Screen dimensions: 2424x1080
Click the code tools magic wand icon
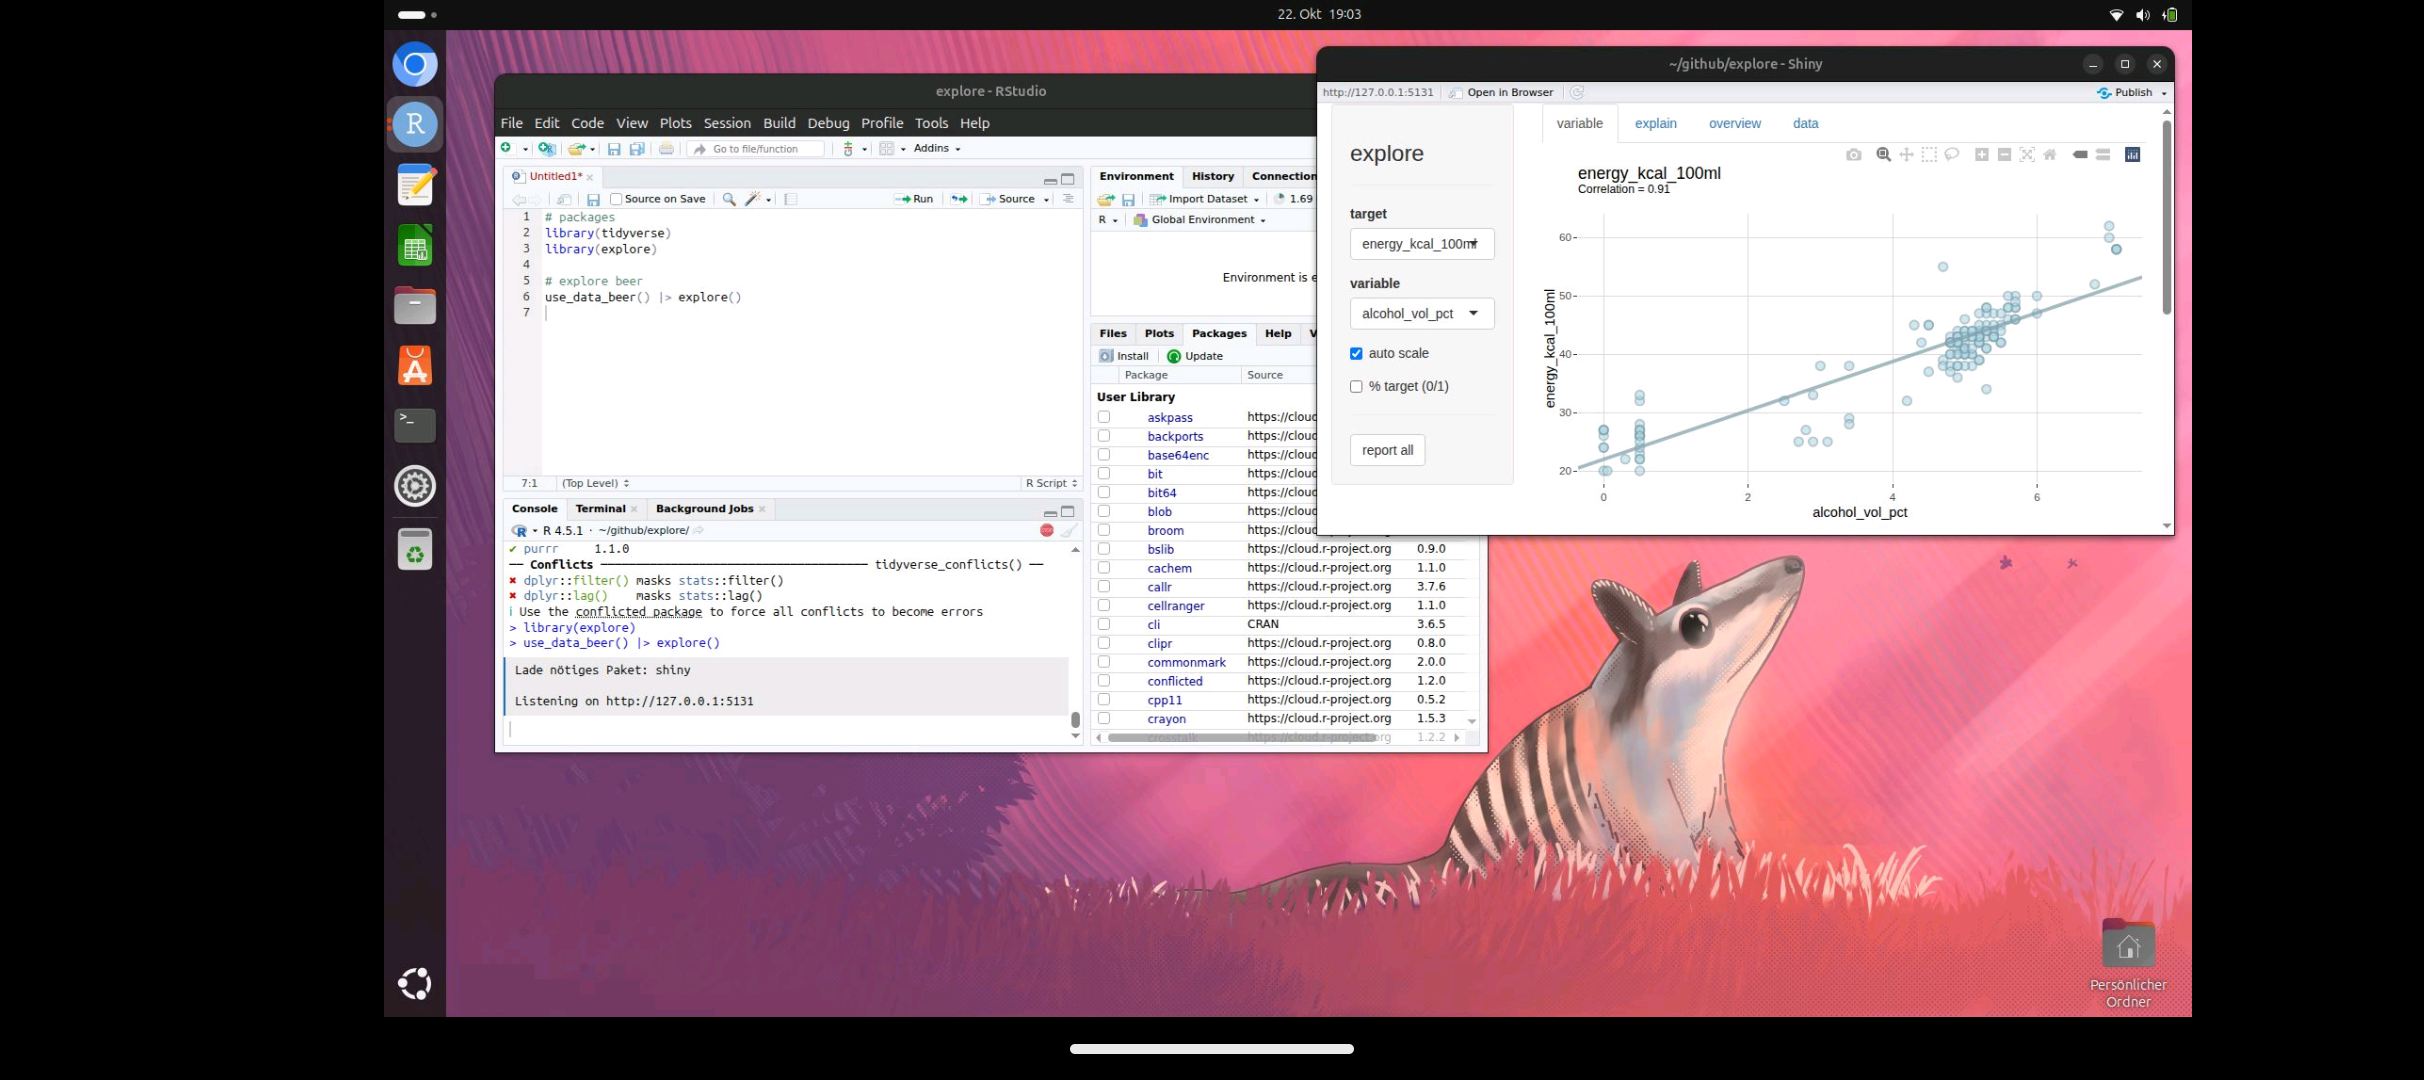coord(753,199)
